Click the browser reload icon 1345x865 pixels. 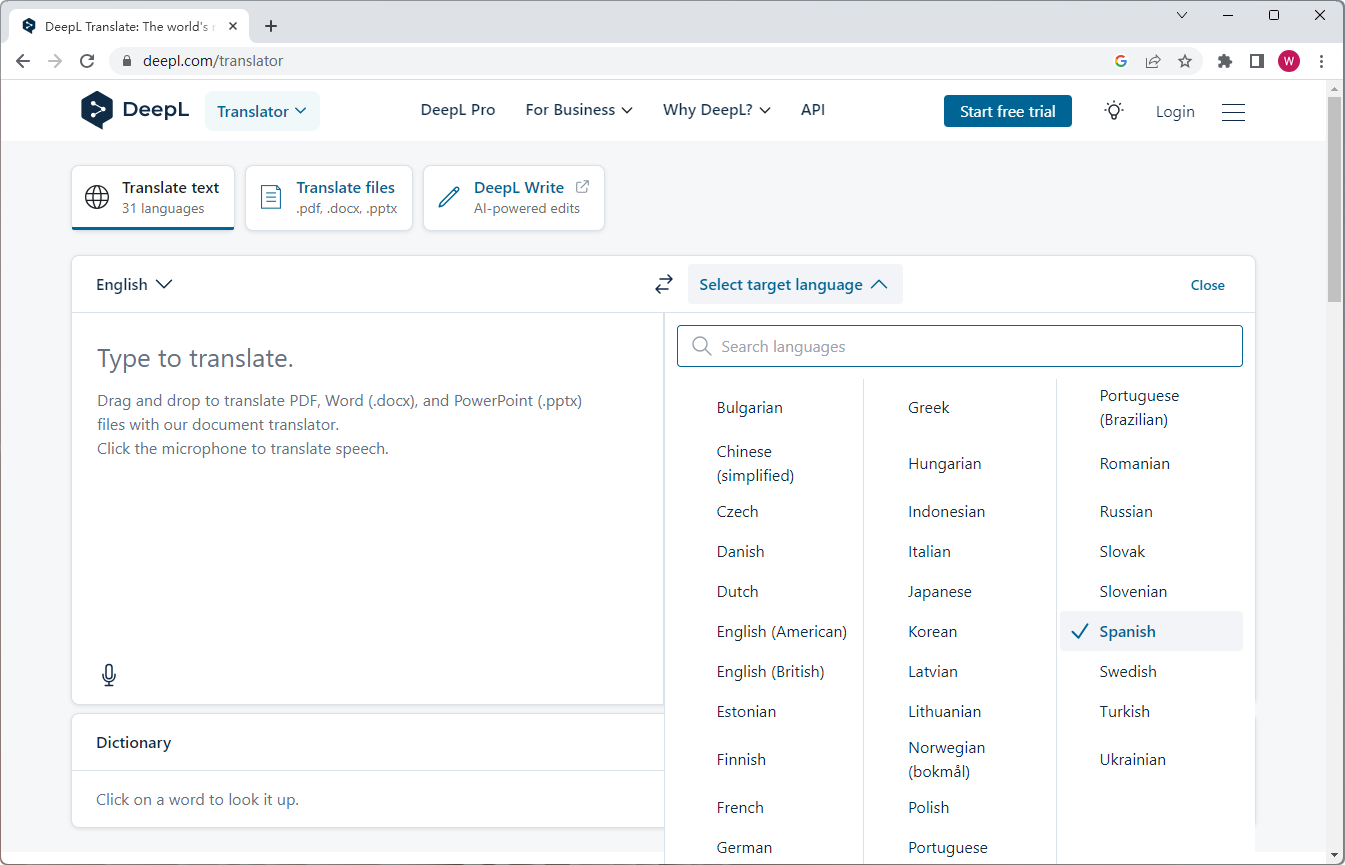point(87,61)
